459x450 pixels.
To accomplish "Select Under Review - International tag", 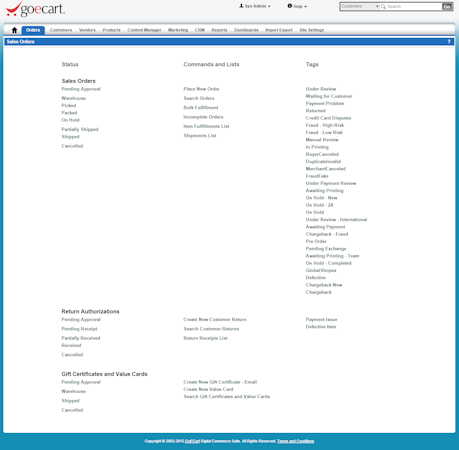I will point(336,220).
